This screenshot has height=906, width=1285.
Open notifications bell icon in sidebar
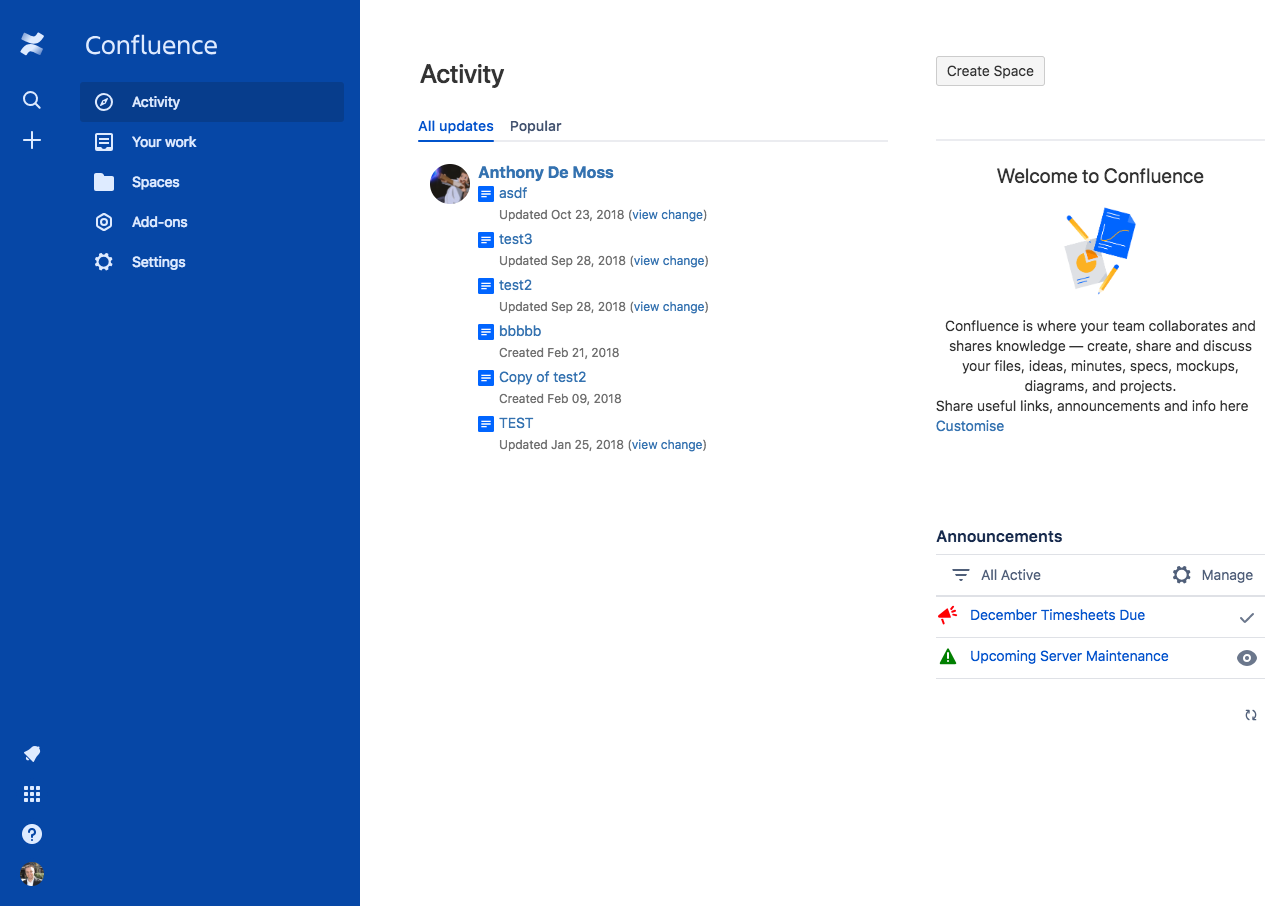pyautogui.click(x=32, y=754)
